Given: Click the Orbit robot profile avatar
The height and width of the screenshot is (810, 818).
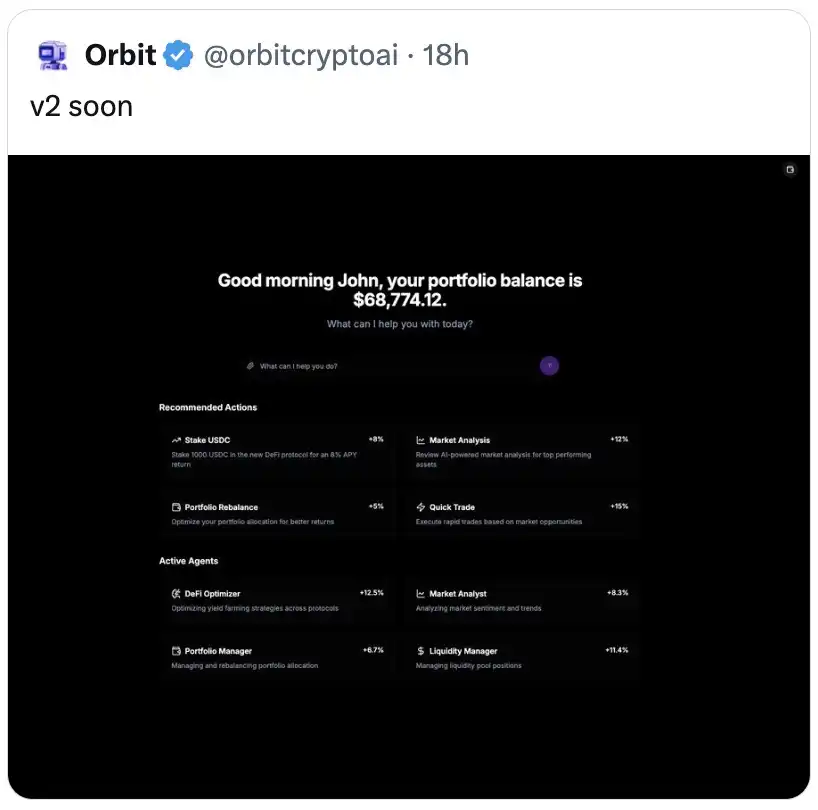Looking at the screenshot, I should pyautogui.click(x=51, y=55).
